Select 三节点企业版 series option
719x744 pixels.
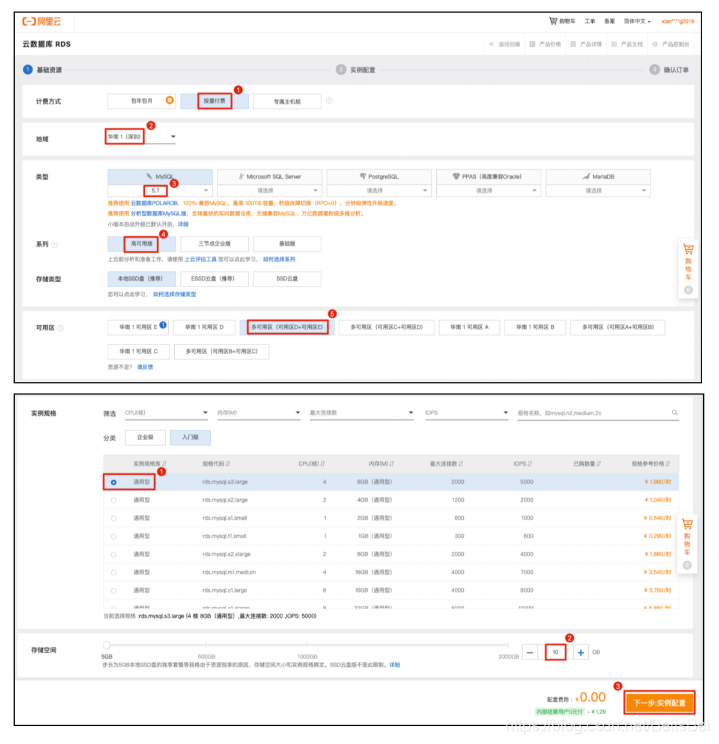[x=215, y=244]
